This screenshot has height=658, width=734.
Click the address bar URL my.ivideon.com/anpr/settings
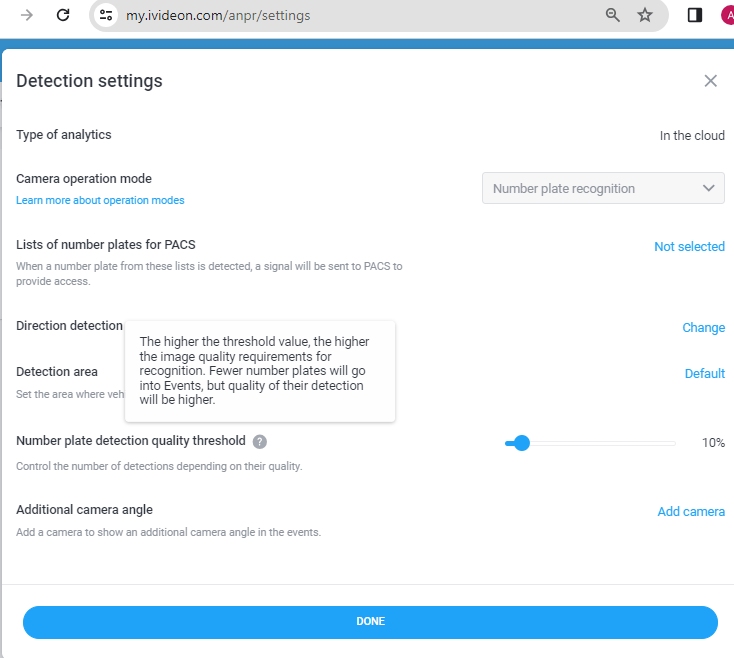pos(218,15)
